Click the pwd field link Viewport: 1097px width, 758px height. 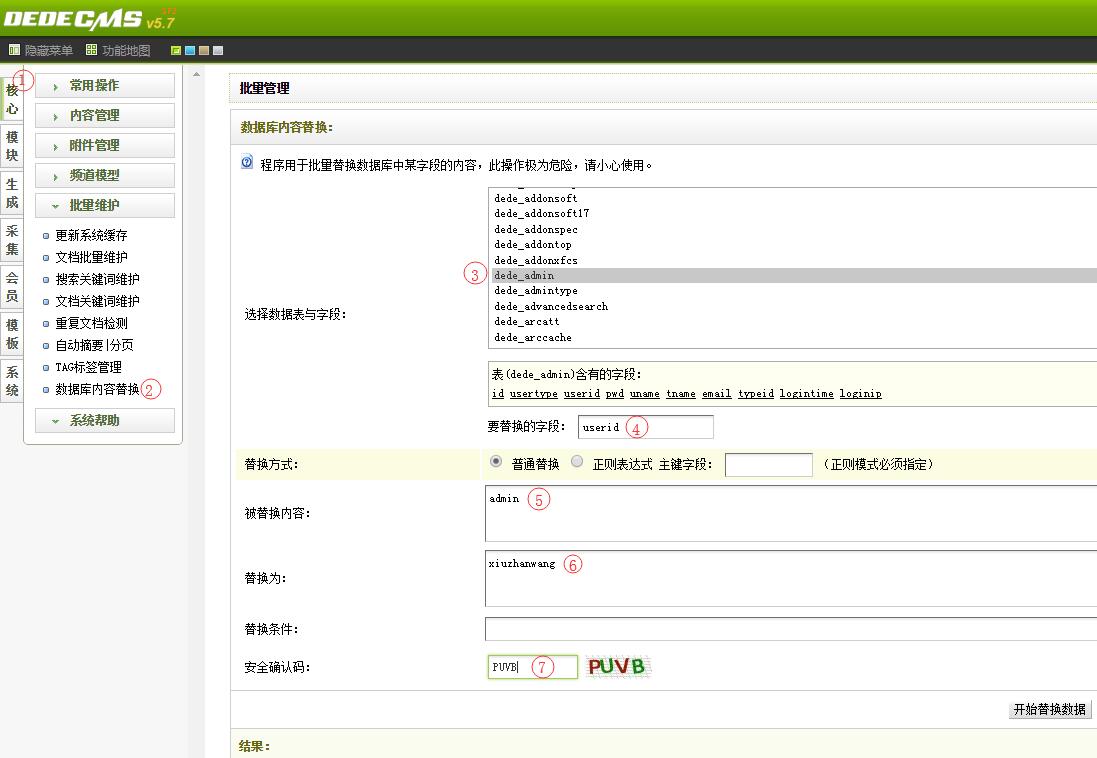(614, 394)
